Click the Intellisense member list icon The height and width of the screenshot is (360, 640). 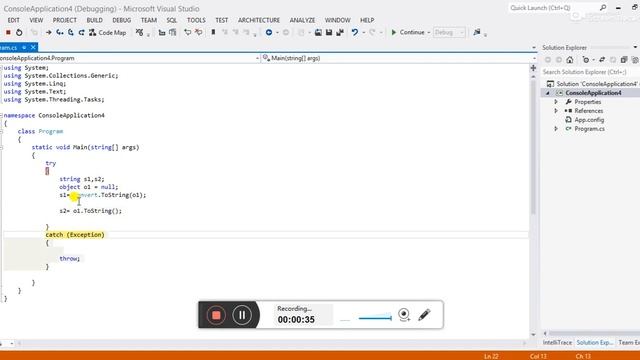click(x=140, y=32)
